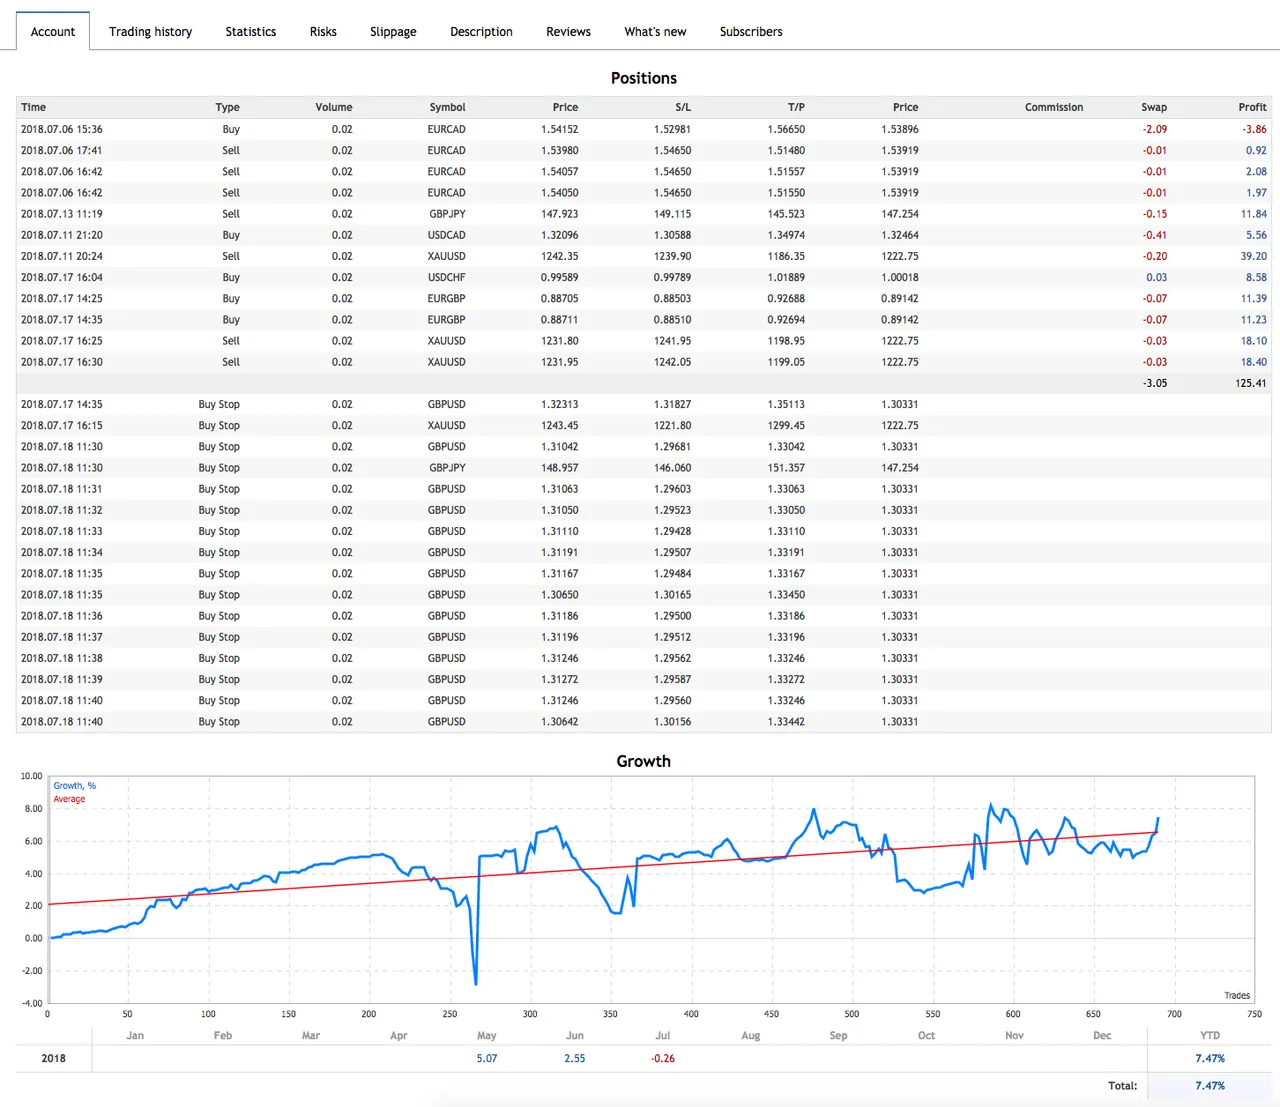Click the Symbol column header
The width and height of the screenshot is (1280, 1107).
[x=447, y=107]
